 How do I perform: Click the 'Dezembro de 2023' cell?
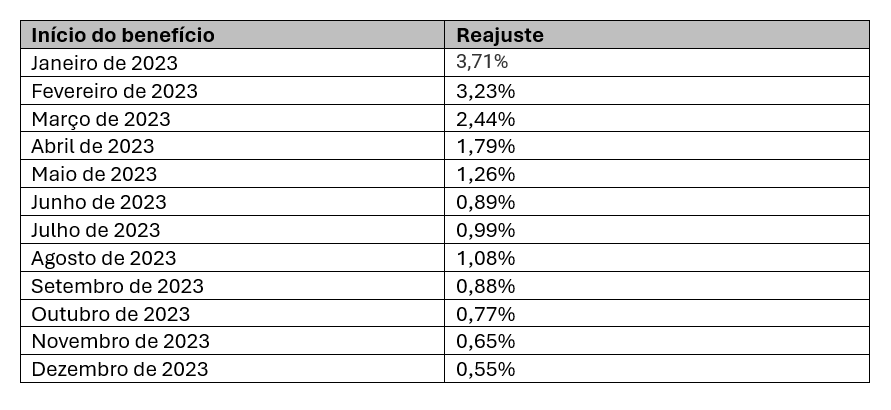click(x=232, y=369)
